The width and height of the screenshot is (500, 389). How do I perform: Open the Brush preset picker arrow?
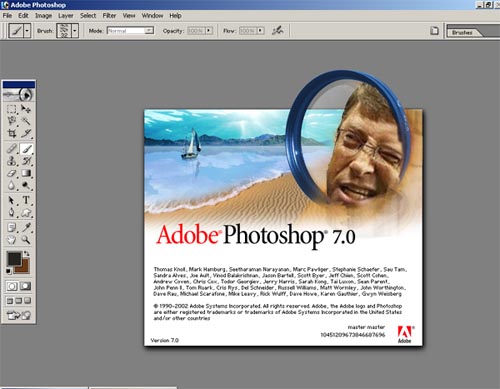tap(75, 31)
